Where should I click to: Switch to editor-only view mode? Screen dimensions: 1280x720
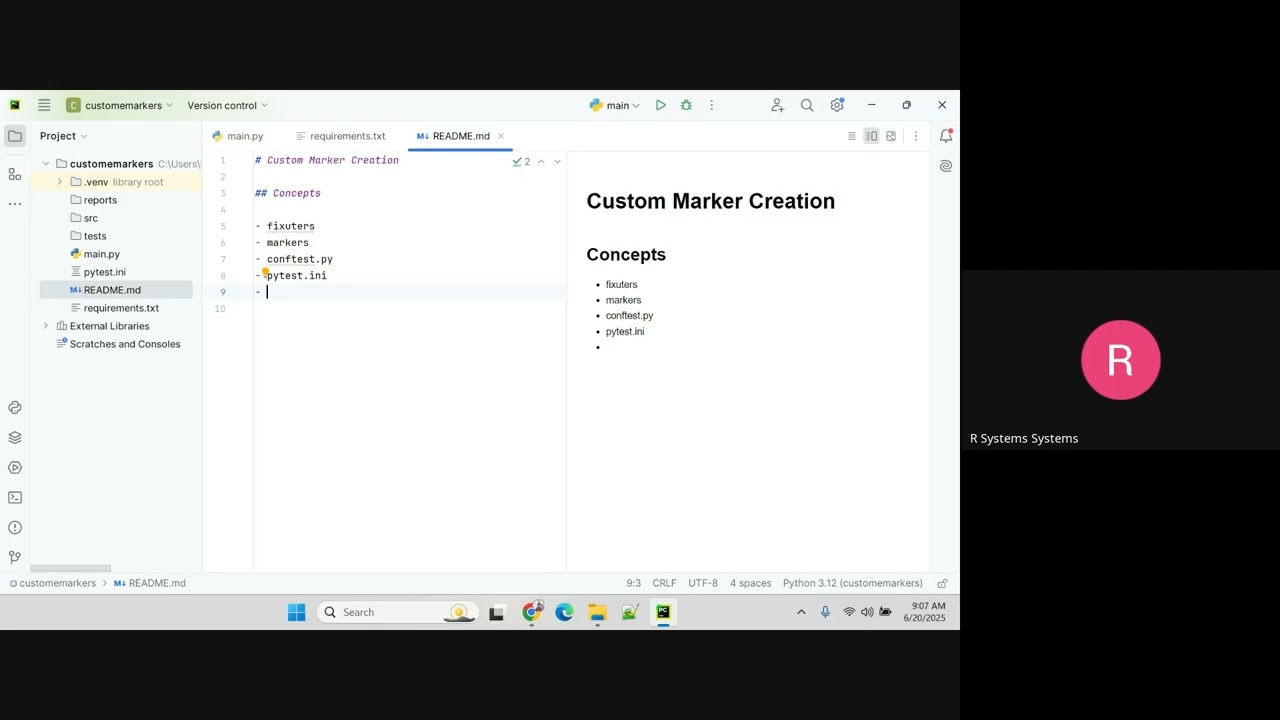coord(852,136)
